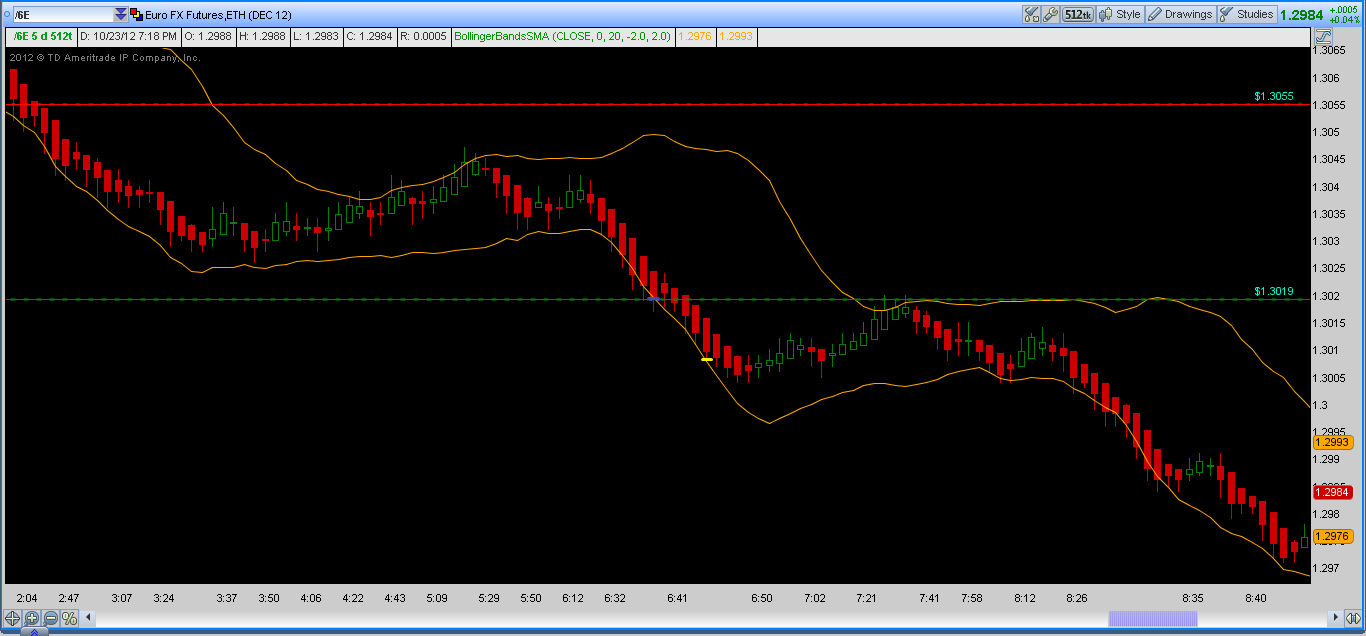Change the 512tk aggregation period
The height and width of the screenshot is (636, 1366).
point(1078,14)
